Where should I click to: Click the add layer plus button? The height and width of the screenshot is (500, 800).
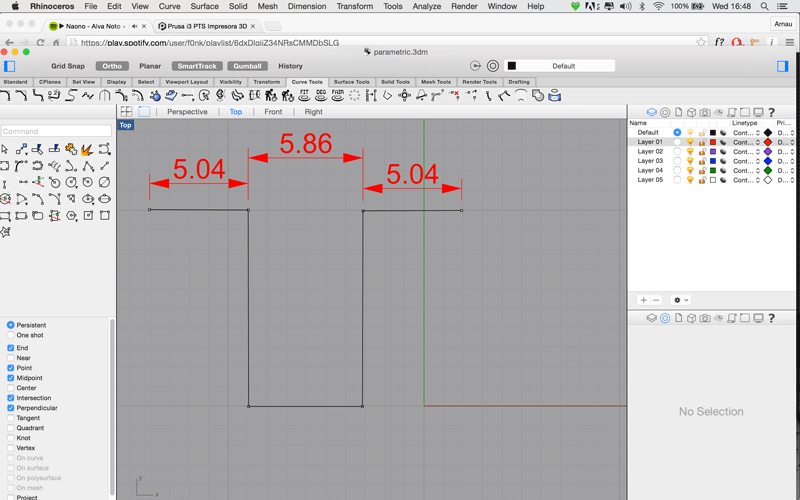pos(643,301)
